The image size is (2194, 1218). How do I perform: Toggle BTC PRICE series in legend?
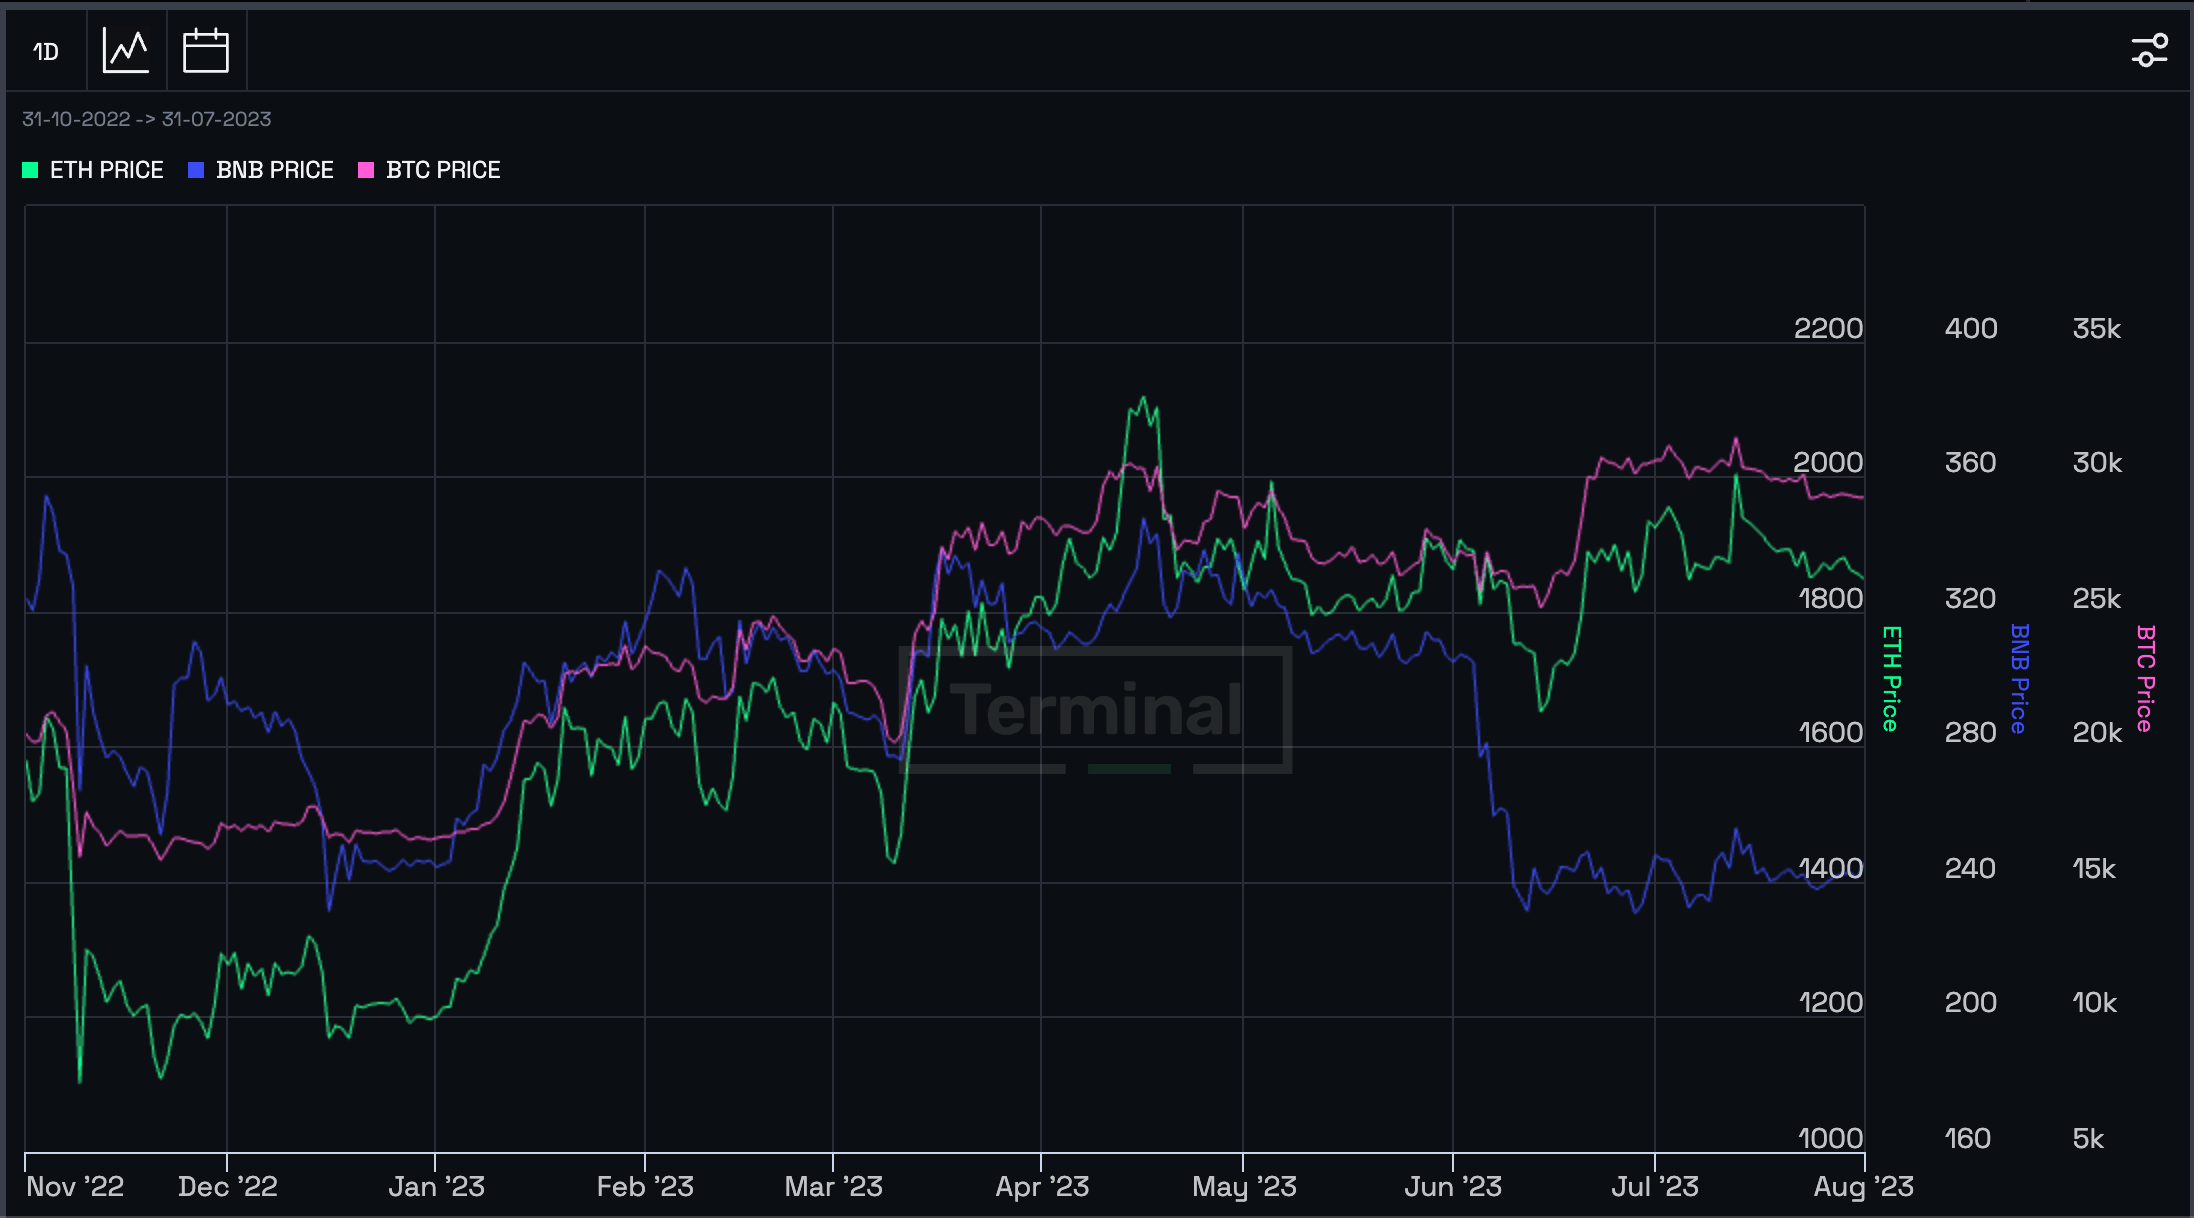click(430, 170)
